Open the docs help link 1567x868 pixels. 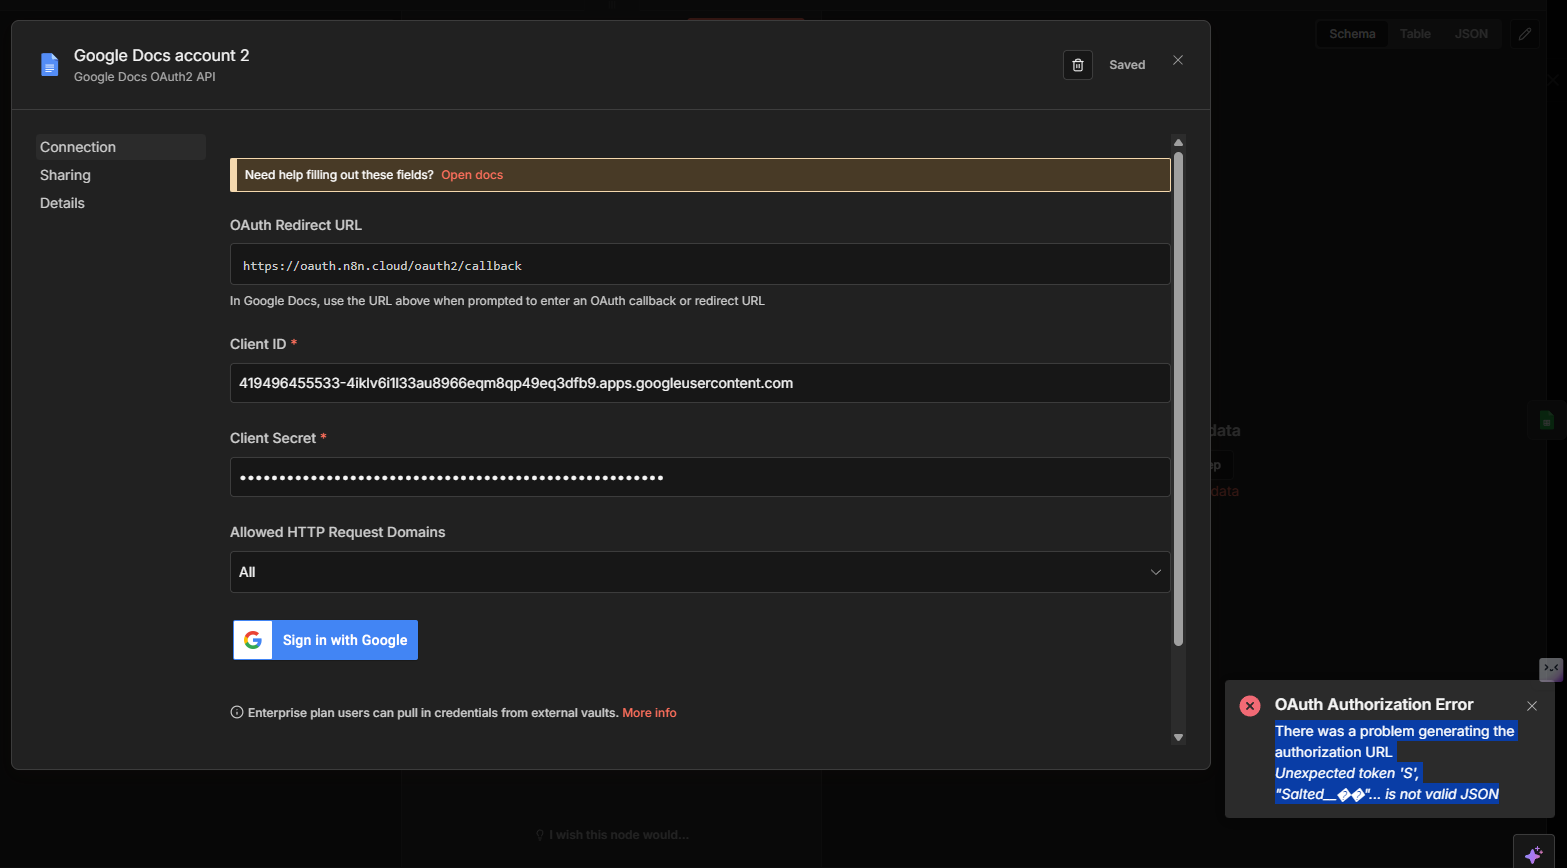[472, 175]
